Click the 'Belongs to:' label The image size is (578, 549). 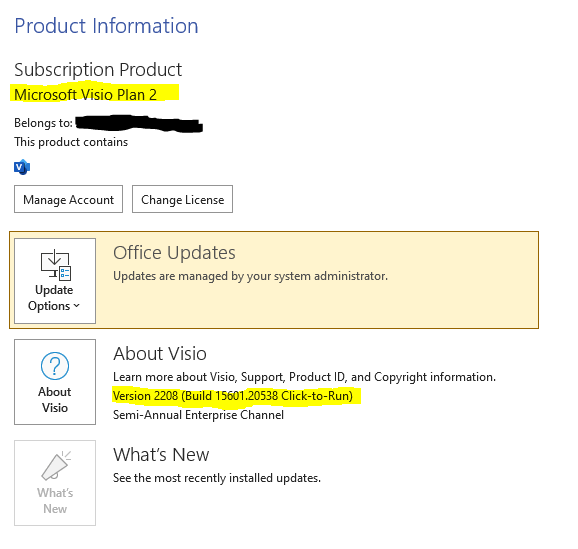pyautogui.click(x=43, y=123)
